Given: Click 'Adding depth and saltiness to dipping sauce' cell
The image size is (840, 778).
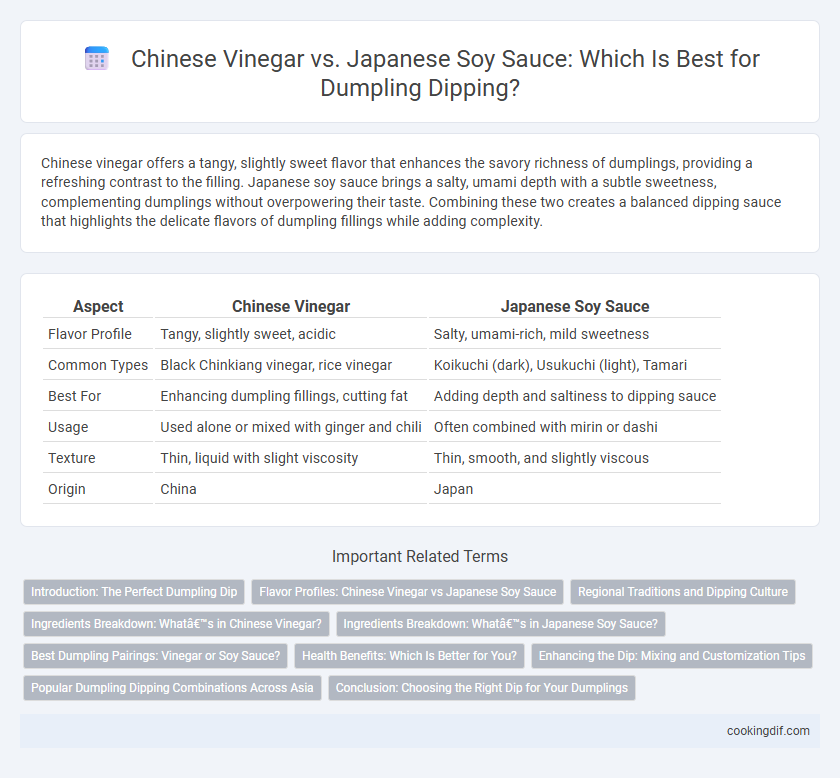Looking at the screenshot, I should pos(575,396).
